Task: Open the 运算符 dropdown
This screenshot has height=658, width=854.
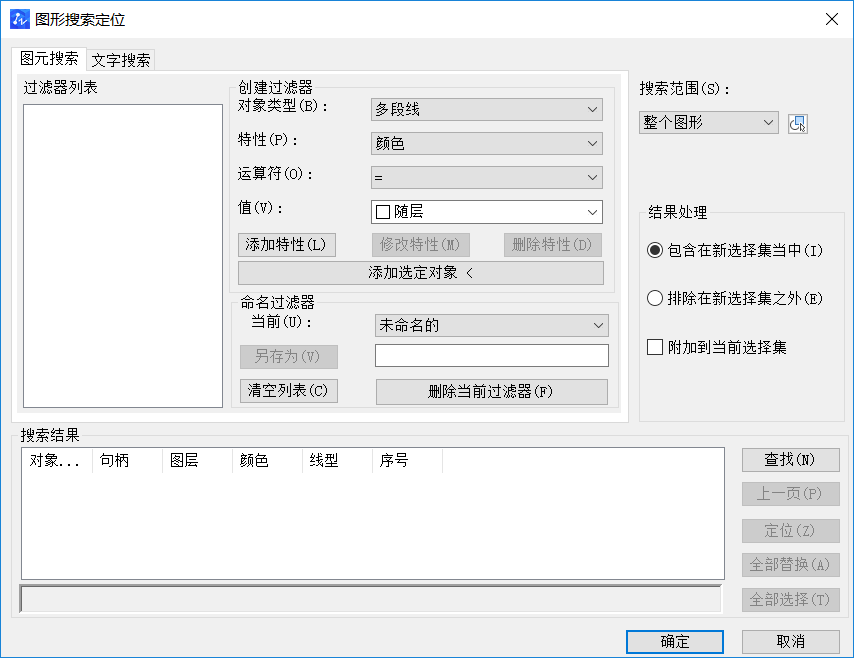Action: [x=486, y=178]
